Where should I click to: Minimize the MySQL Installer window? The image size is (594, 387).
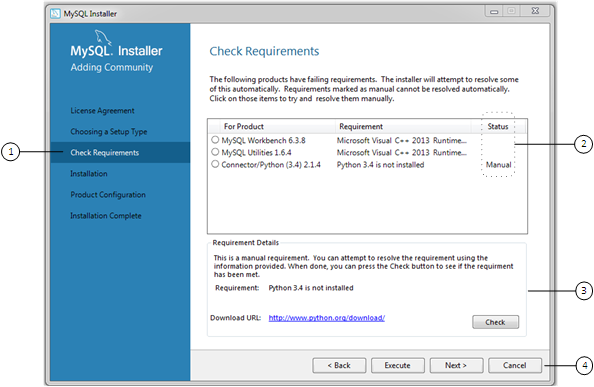[494, 11]
